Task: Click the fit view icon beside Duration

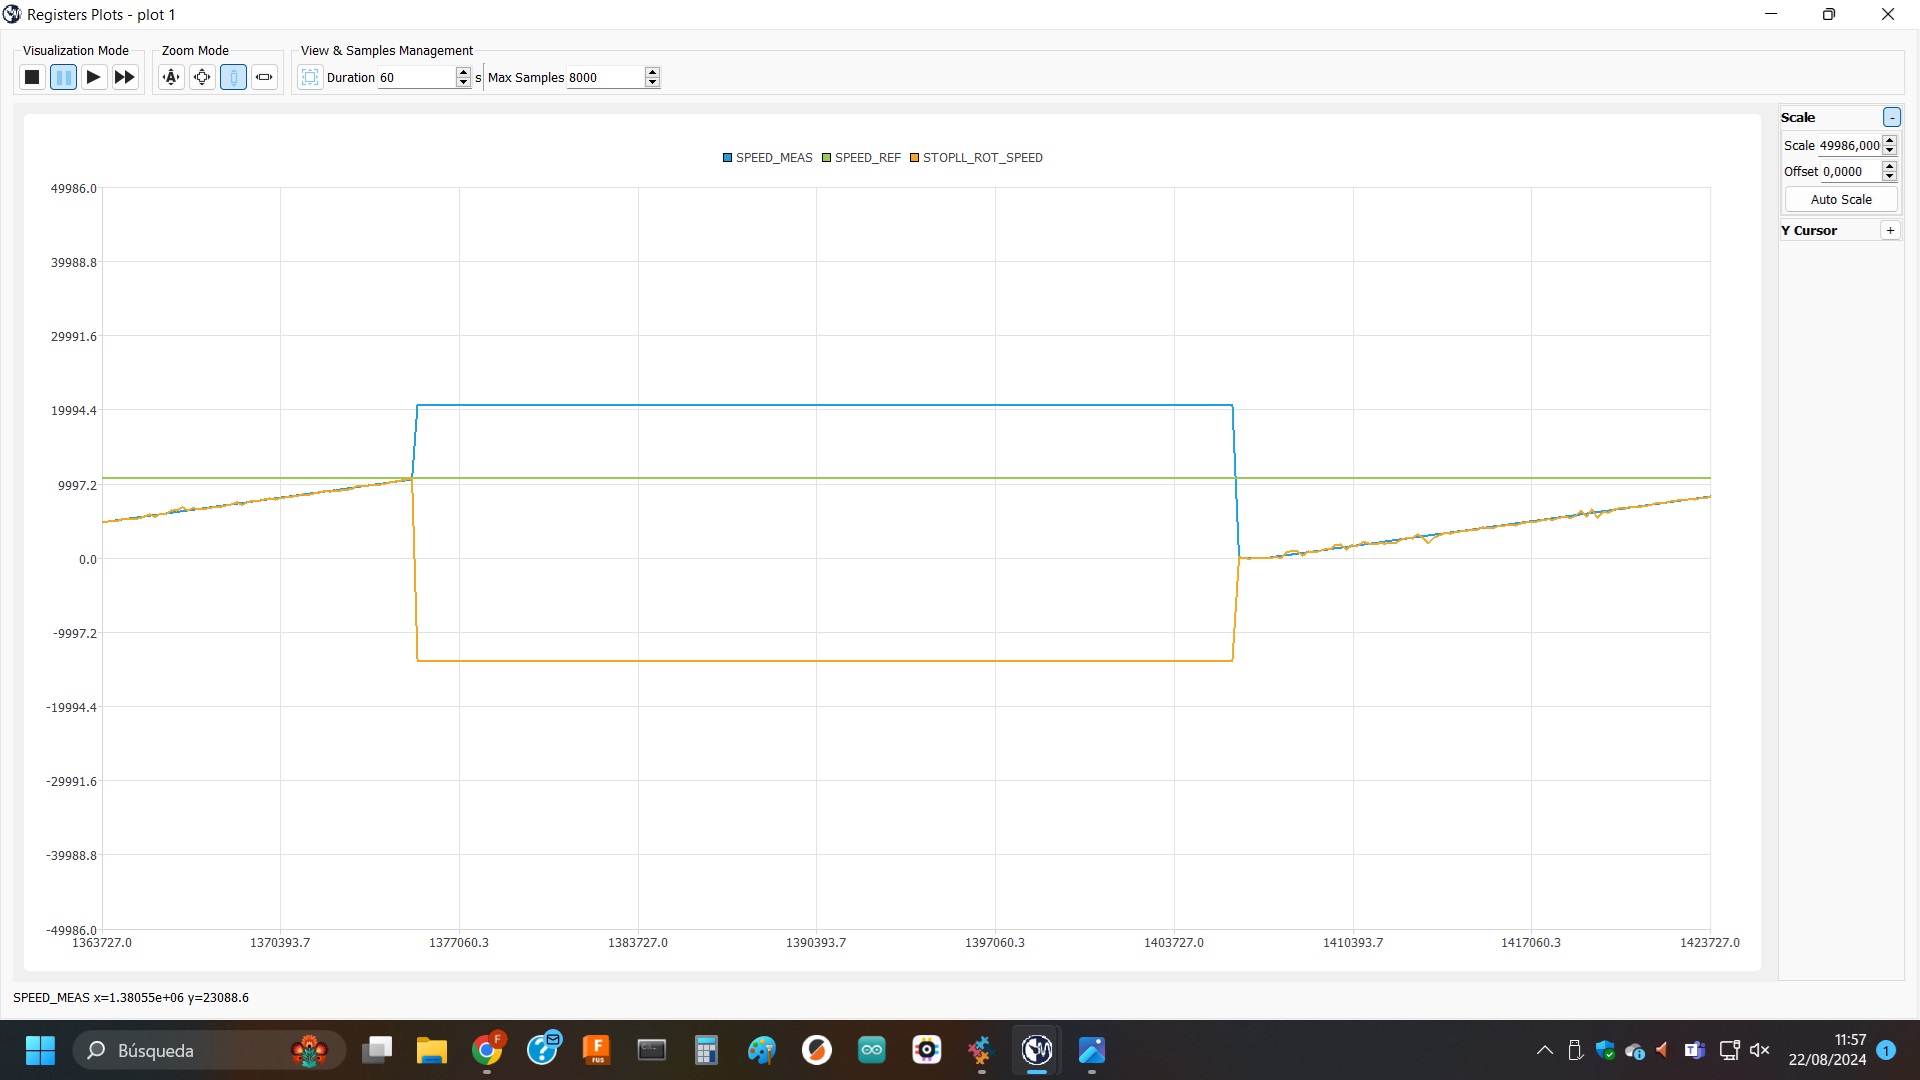Action: [x=310, y=77]
